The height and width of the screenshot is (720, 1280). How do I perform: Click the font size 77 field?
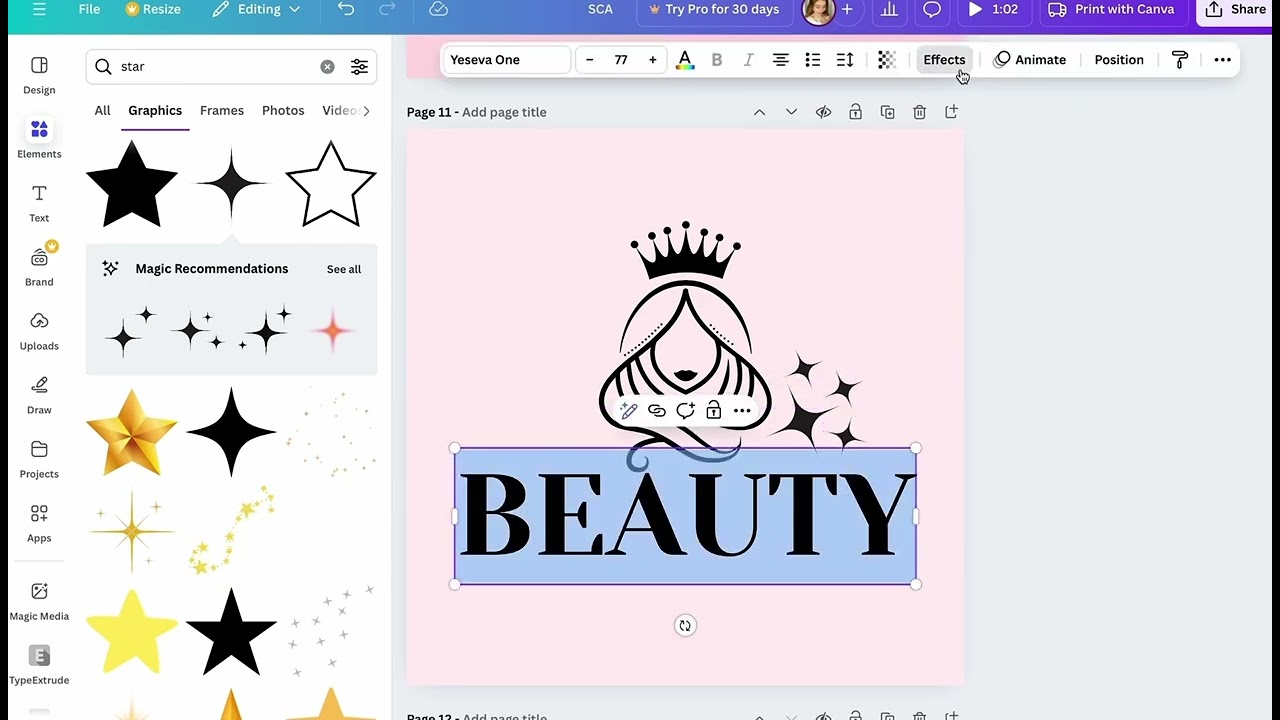click(621, 60)
